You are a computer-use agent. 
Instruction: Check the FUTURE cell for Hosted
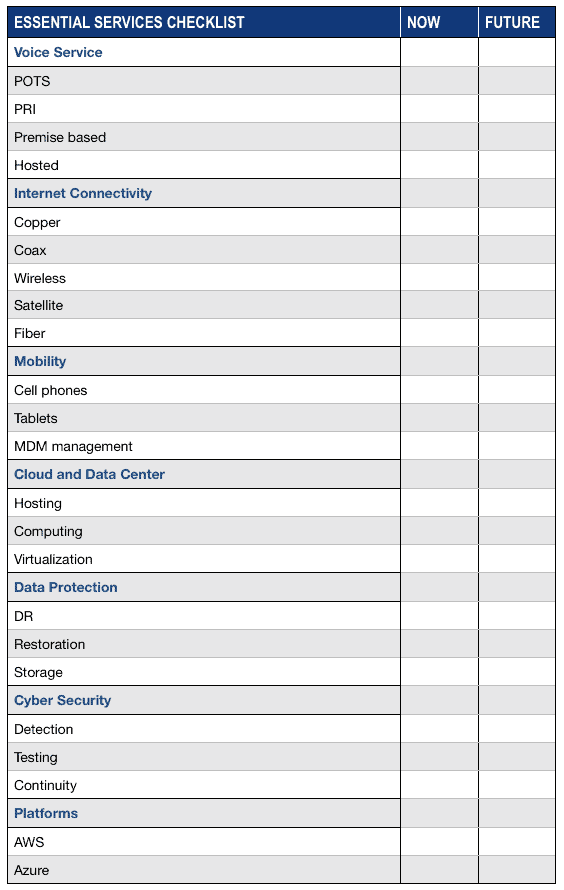[x=517, y=165]
